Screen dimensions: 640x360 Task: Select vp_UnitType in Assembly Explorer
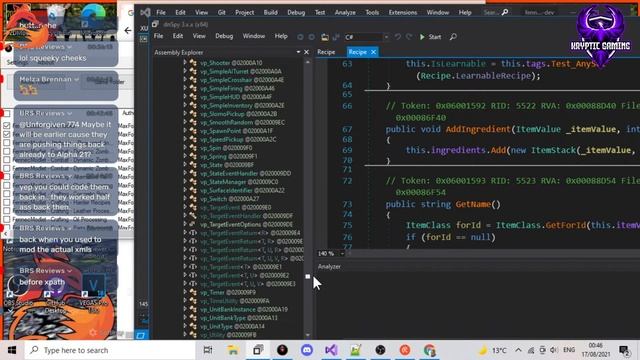232,327
